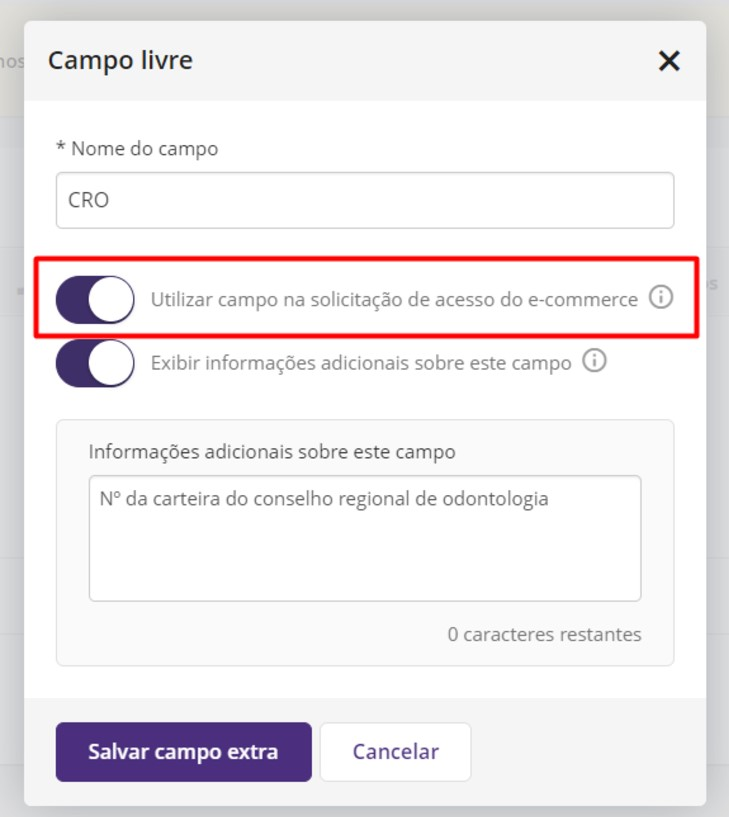Click the Utilizar campo na solicitação label
The image size is (729, 817).
point(394,299)
